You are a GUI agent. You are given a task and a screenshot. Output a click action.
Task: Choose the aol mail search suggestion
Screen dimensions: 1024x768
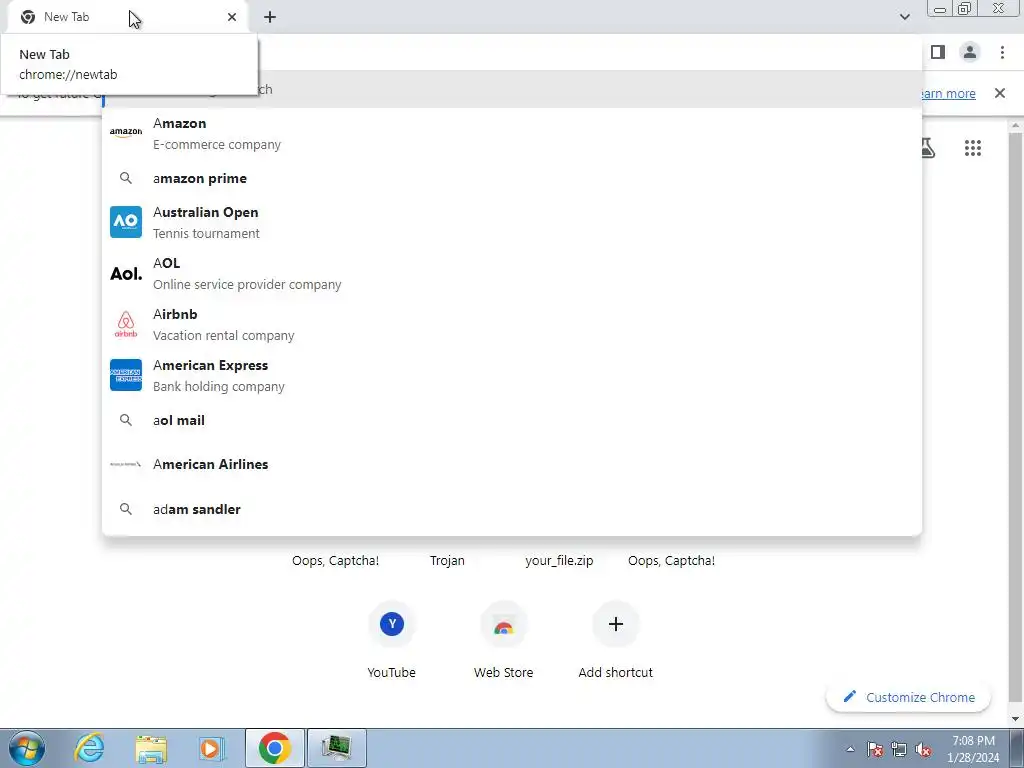(x=512, y=421)
